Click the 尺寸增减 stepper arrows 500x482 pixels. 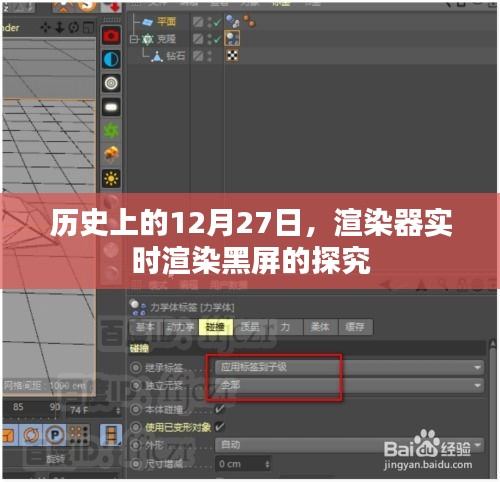click(267, 464)
